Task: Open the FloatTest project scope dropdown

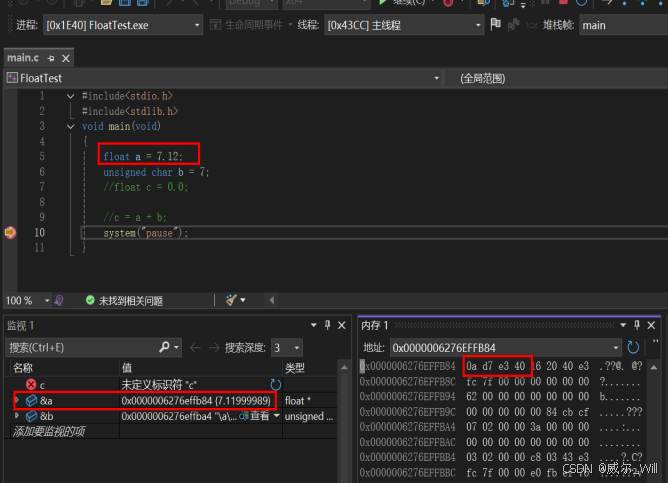Action: (223, 78)
